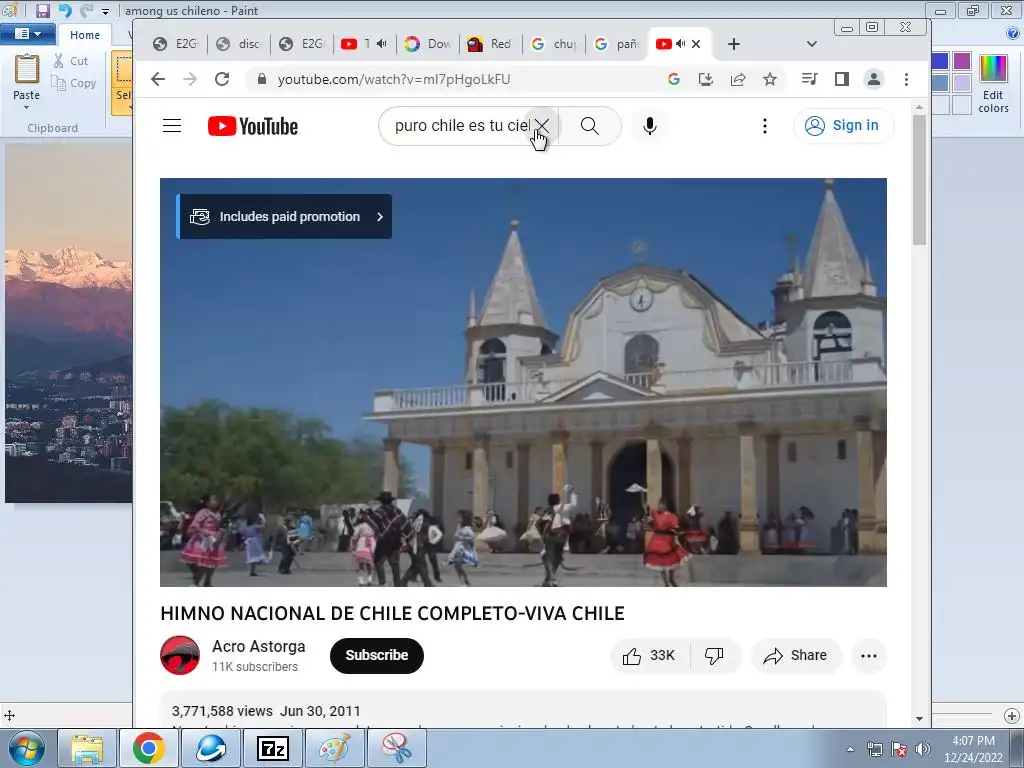Open Chrome from the taskbar
This screenshot has width=1024, height=768.
coord(148,748)
